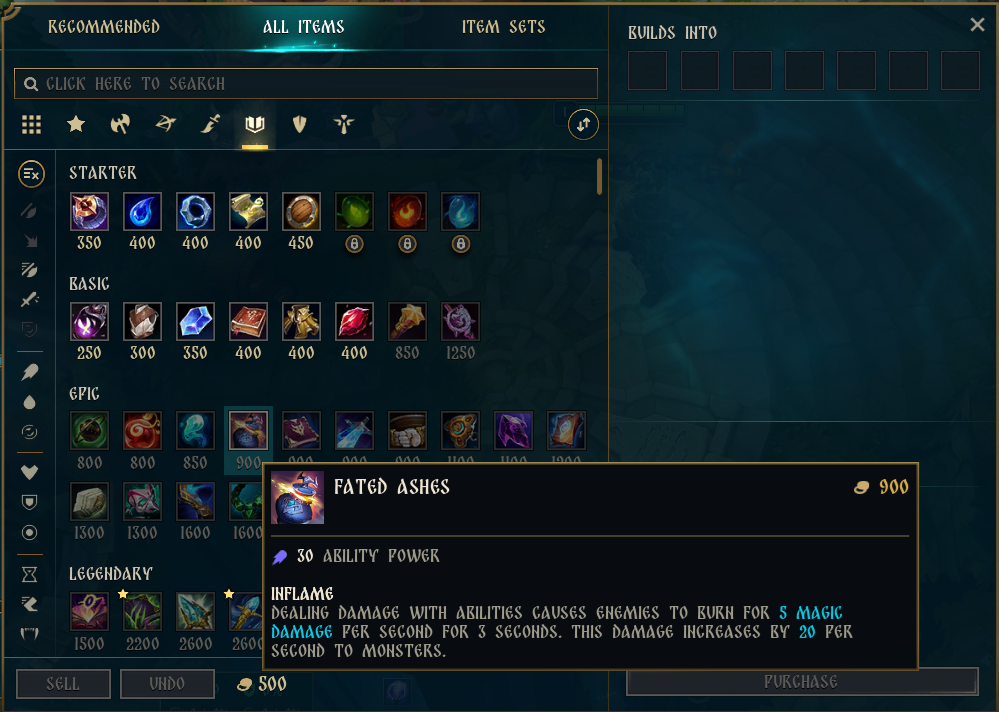Switch to the Recommended tab
Image resolution: width=999 pixels, height=712 pixels.
pyautogui.click(x=104, y=27)
